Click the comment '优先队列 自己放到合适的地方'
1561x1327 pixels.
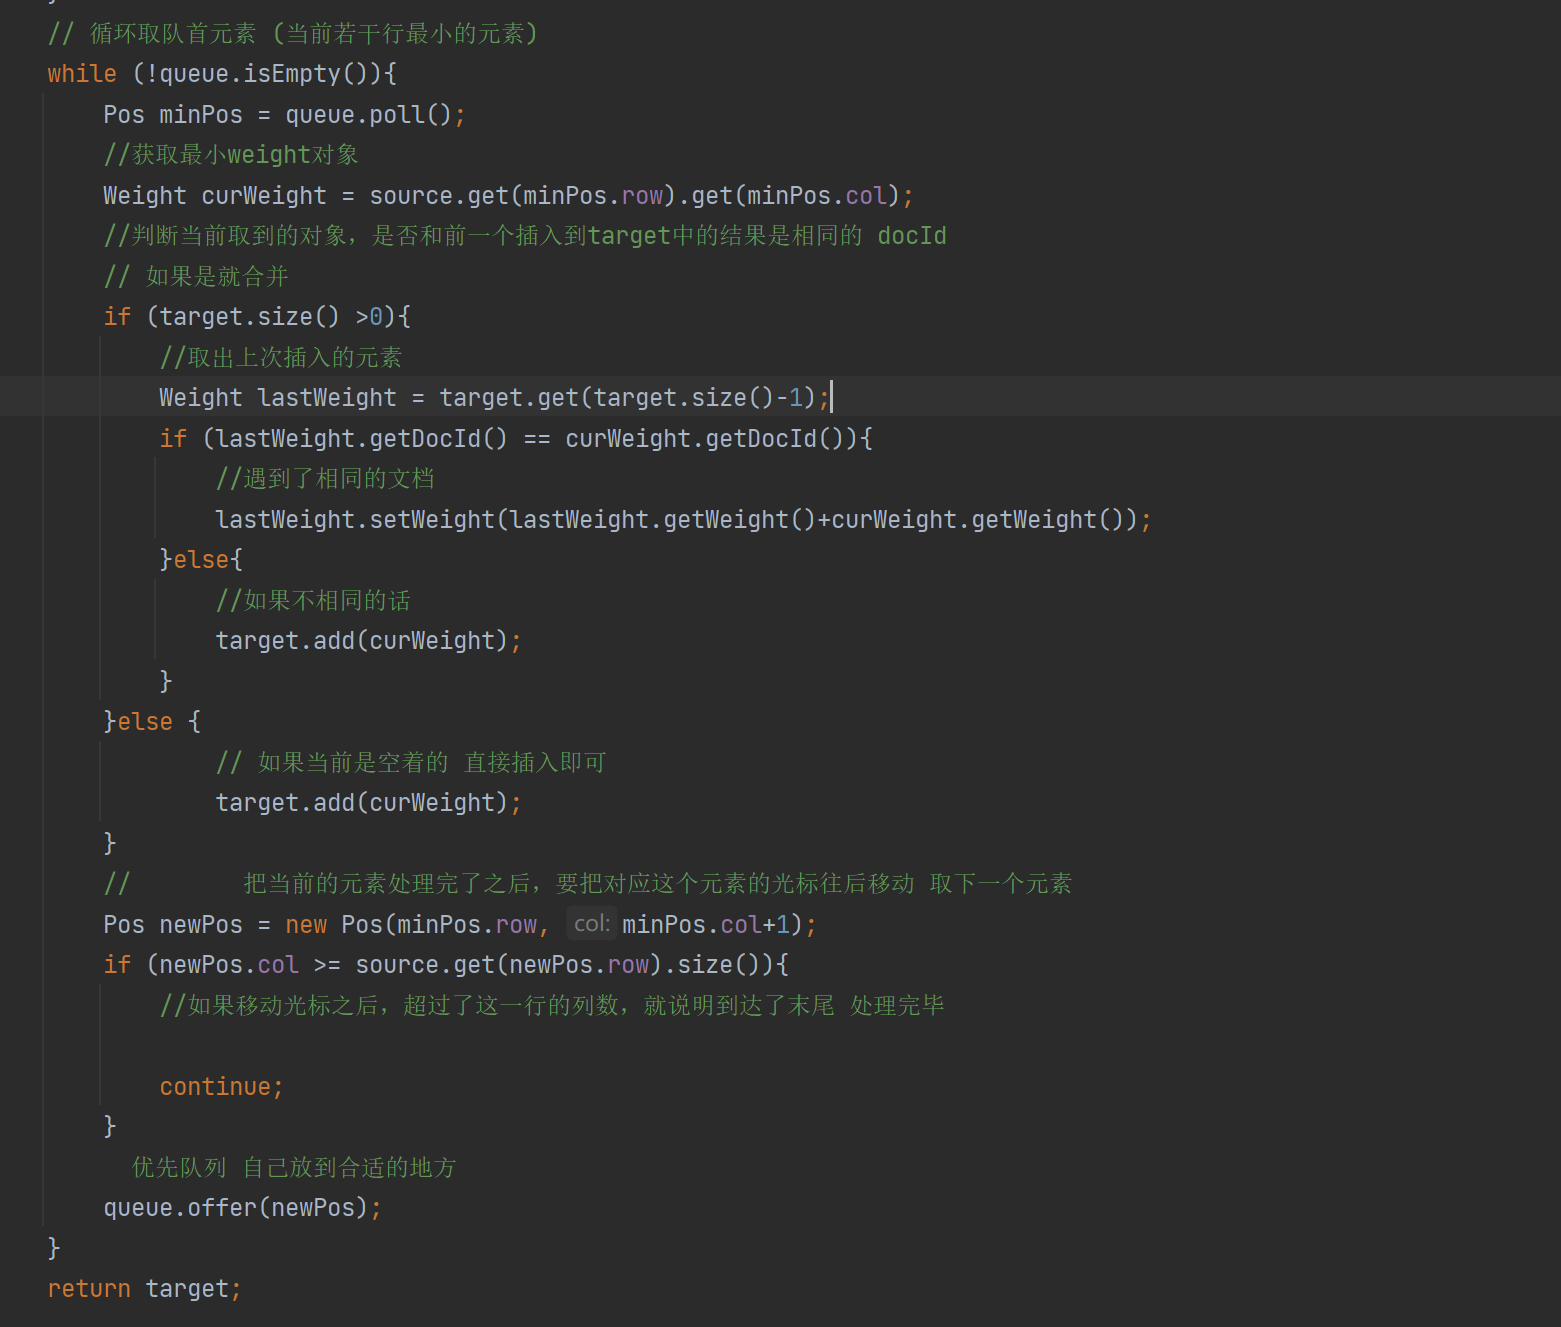(294, 1168)
